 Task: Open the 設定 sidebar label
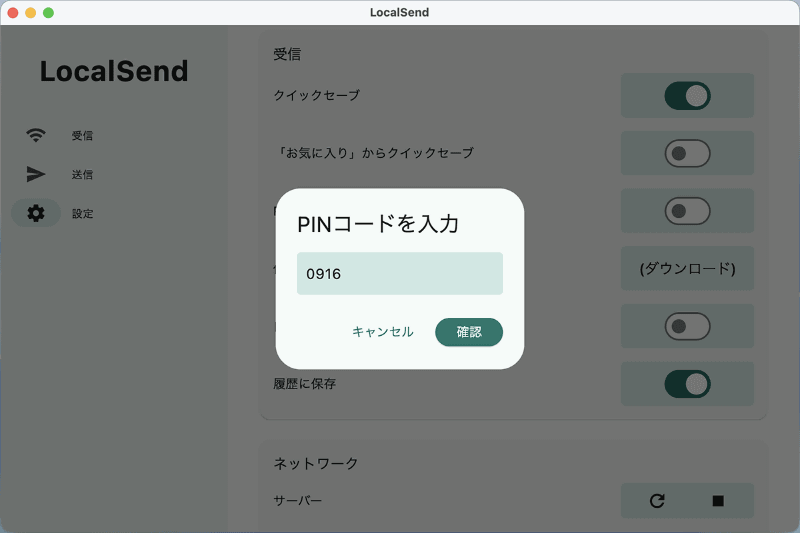tap(82, 214)
